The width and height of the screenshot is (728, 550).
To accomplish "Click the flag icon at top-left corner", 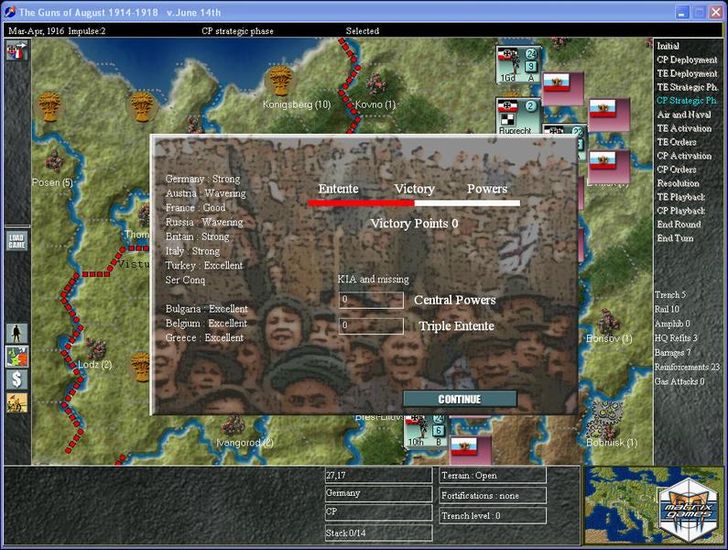I will coord(17,50).
